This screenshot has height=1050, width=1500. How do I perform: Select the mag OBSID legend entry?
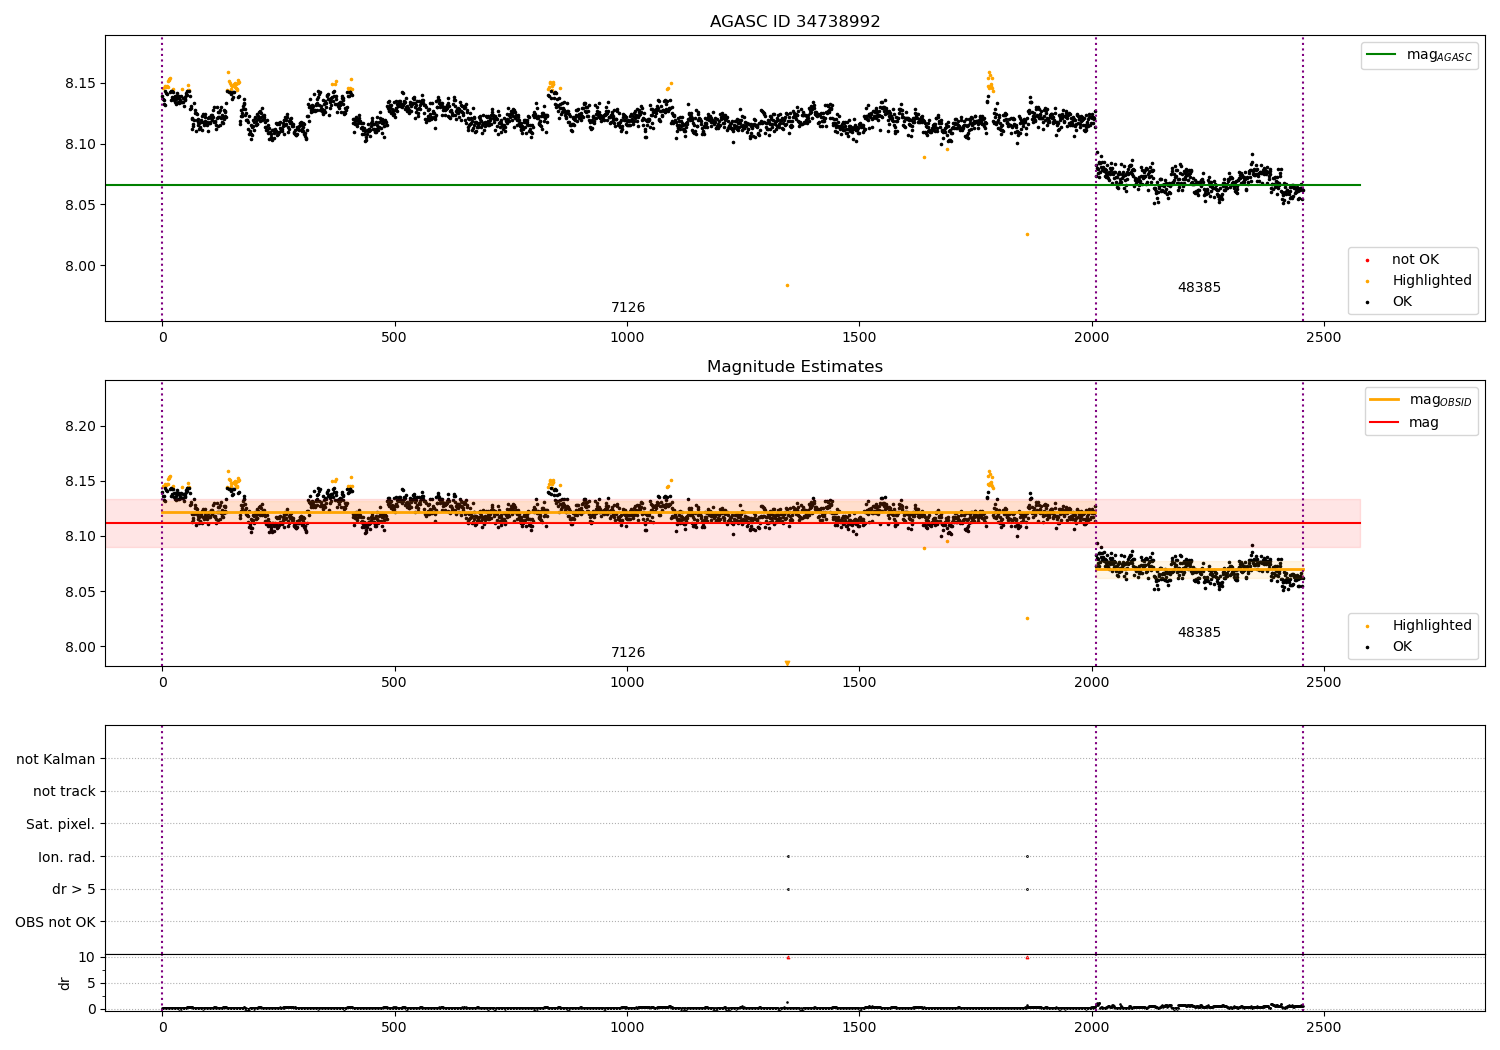[1421, 400]
